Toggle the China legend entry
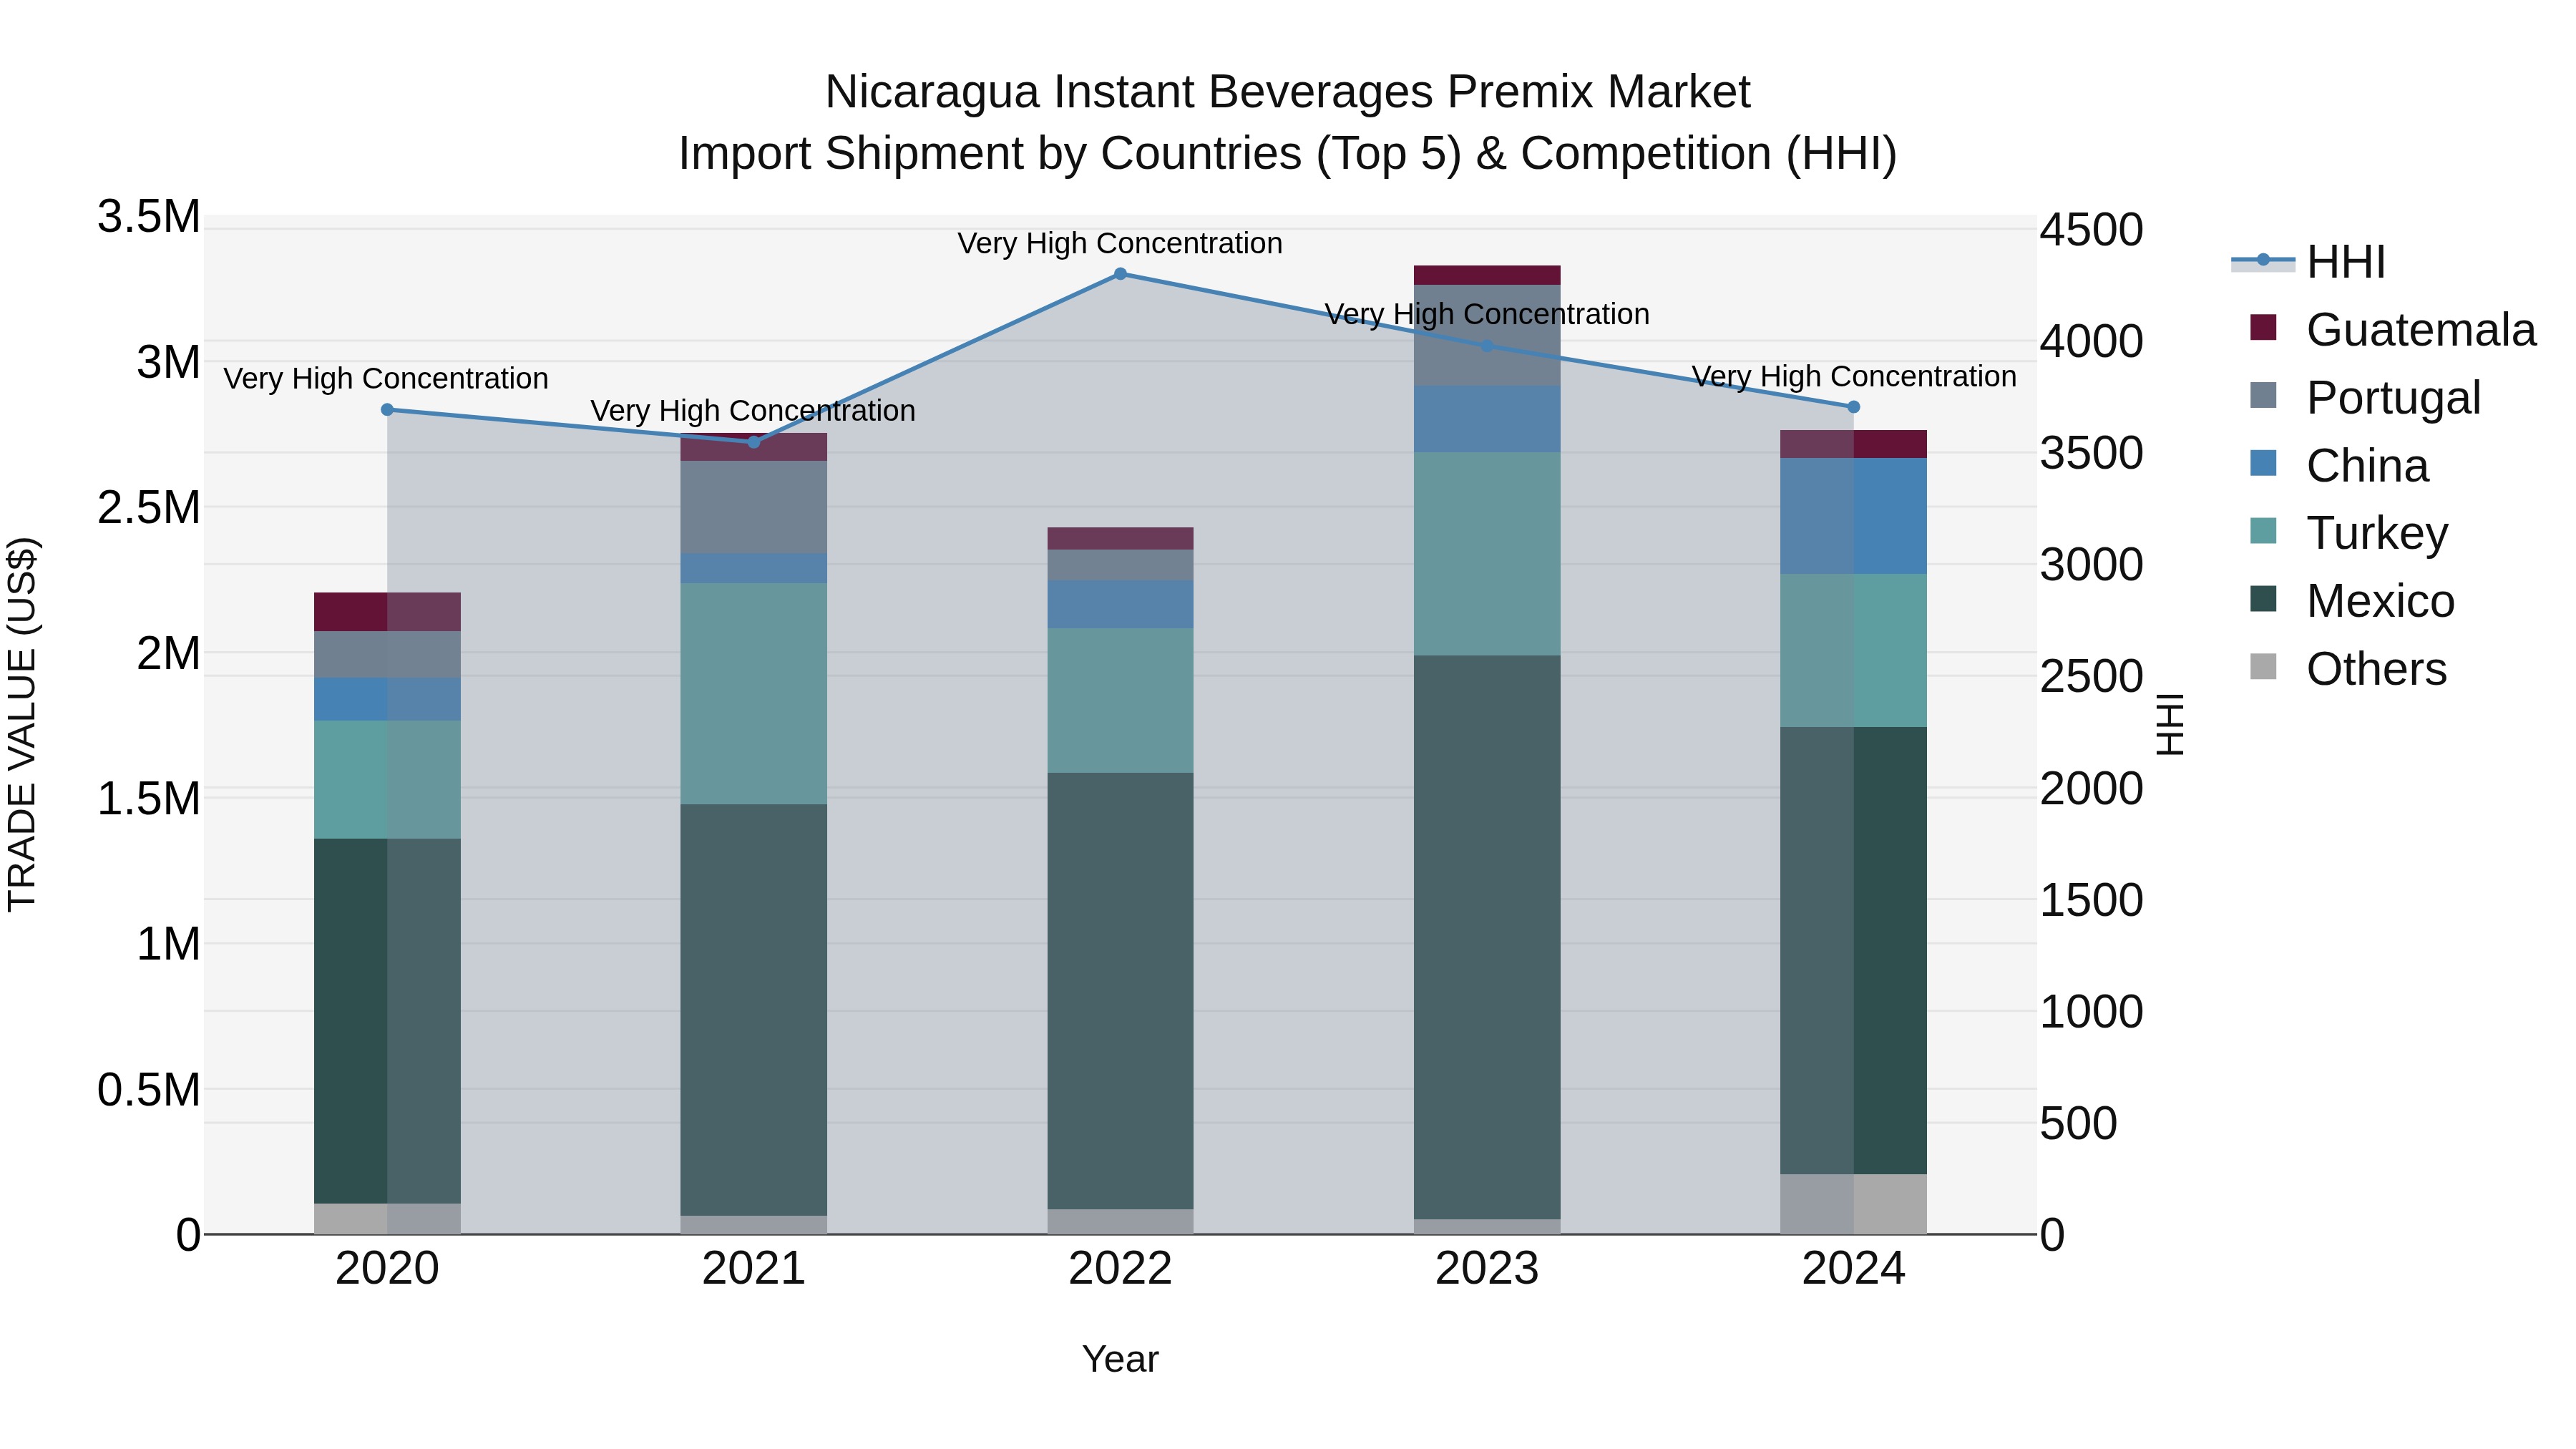Image resolution: width=2576 pixels, height=1449 pixels. [x=2339, y=466]
